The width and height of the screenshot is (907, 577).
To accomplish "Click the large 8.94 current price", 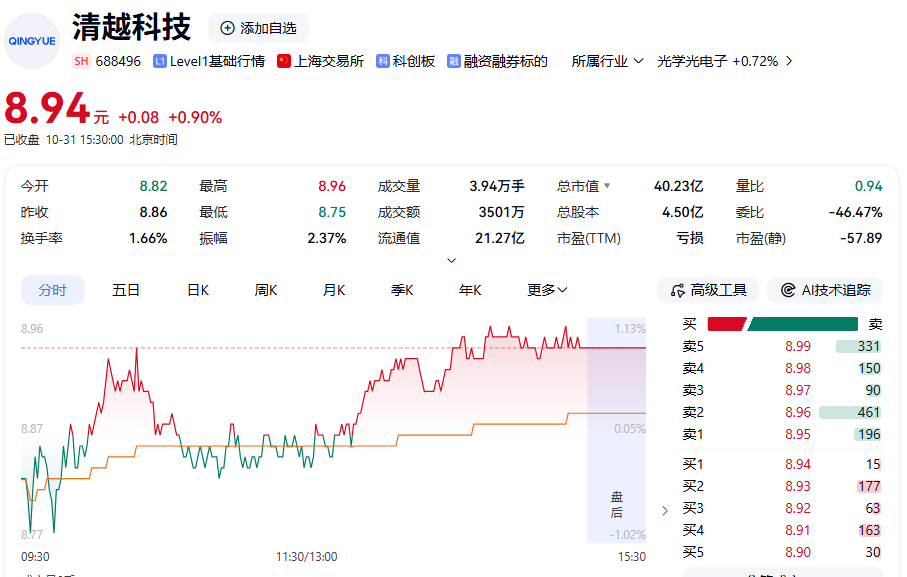I will click(x=47, y=109).
